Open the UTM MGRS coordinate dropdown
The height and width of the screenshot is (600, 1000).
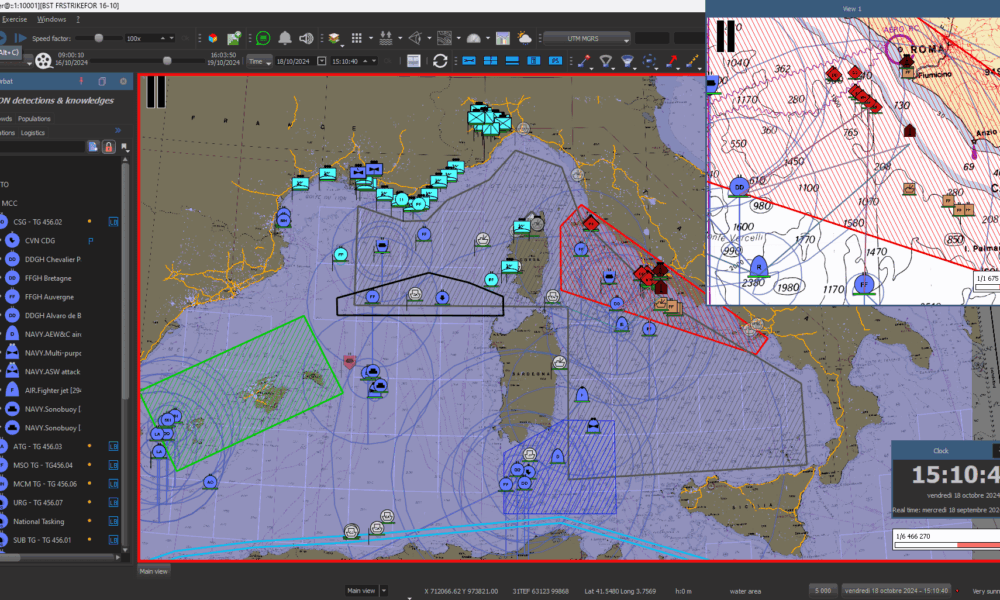[x=587, y=38]
